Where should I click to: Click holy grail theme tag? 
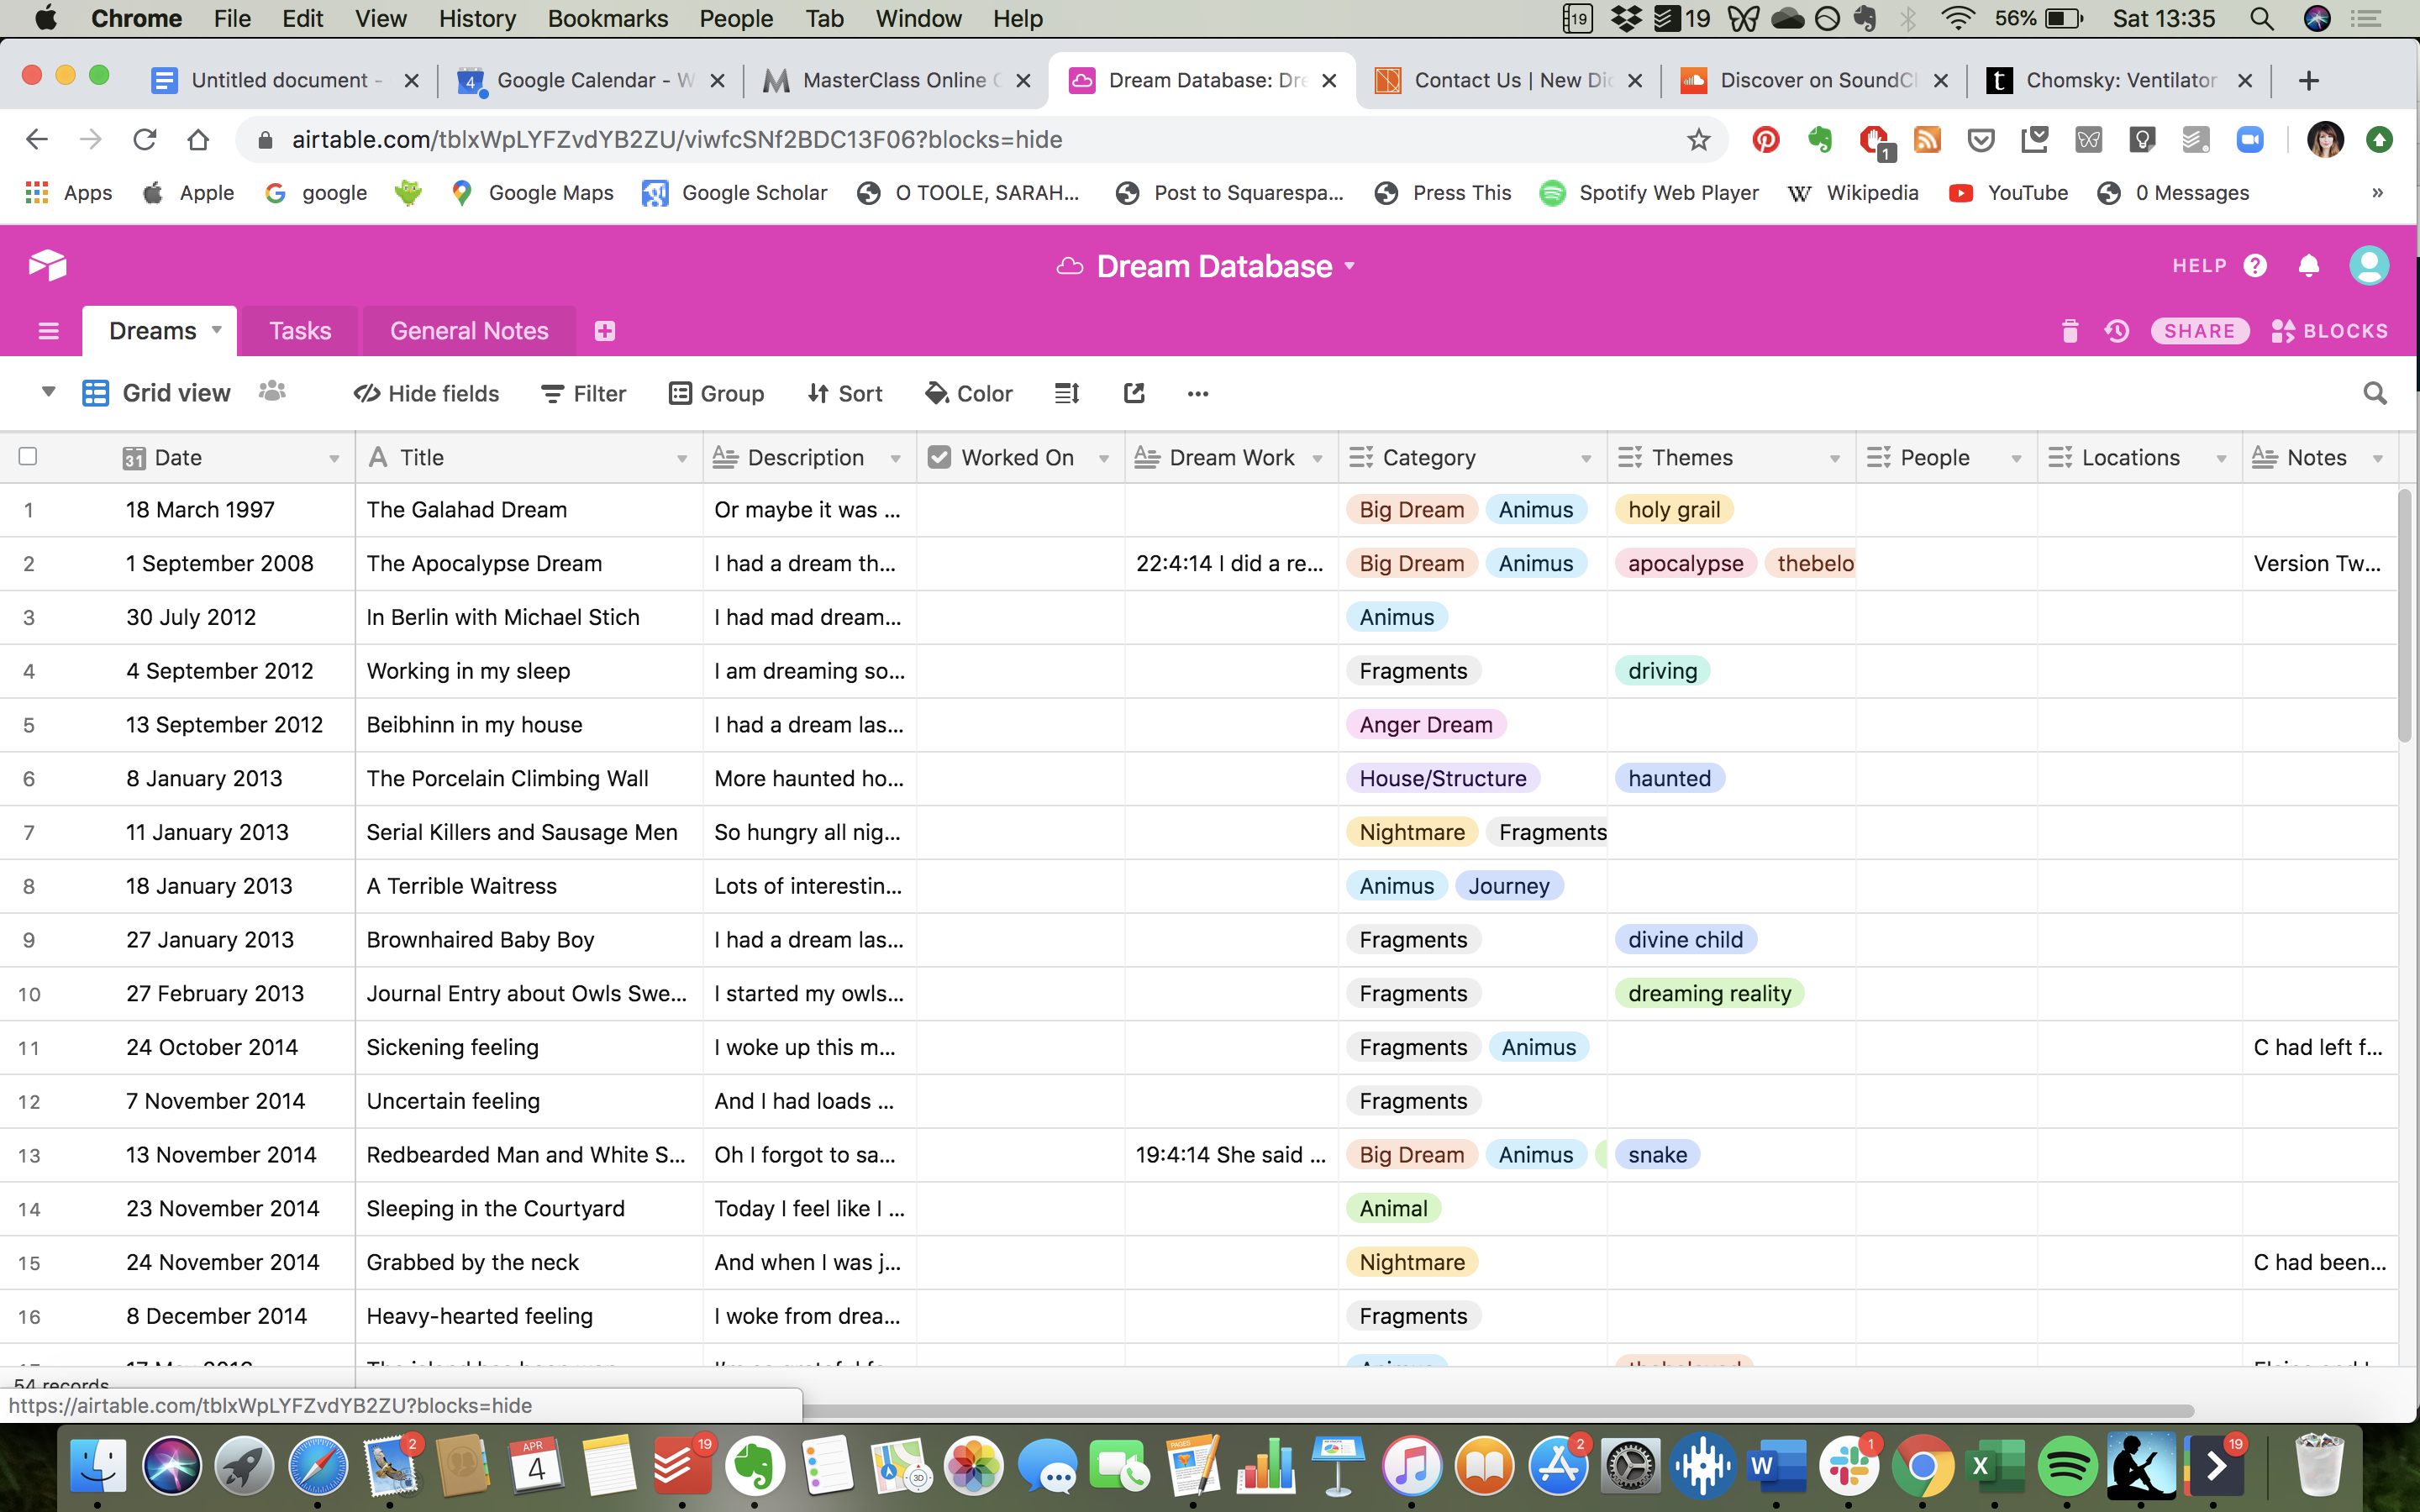[1674, 510]
